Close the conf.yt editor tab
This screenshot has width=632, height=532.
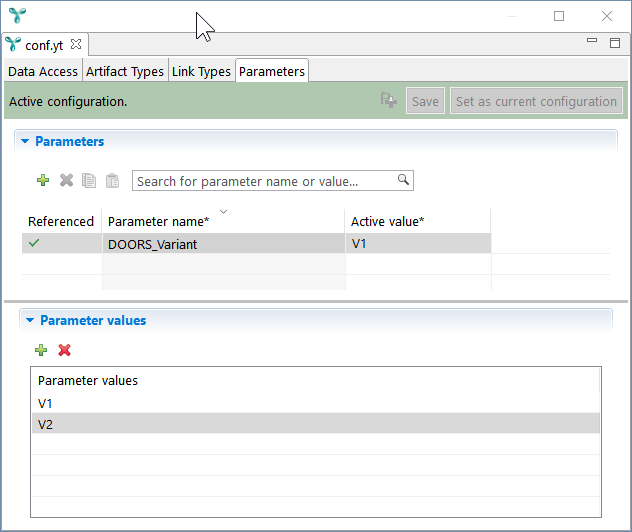[x=76, y=44]
